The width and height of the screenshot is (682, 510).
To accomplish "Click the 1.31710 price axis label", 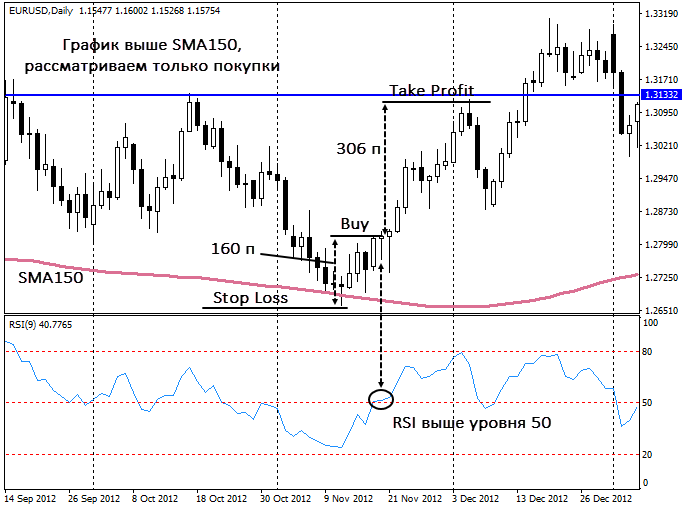I will (662, 80).
